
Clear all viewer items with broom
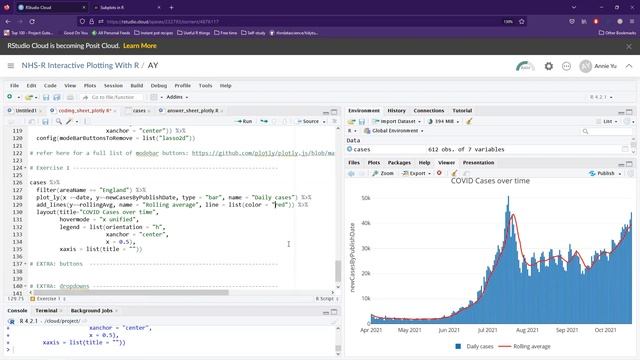(x=454, y=173)
